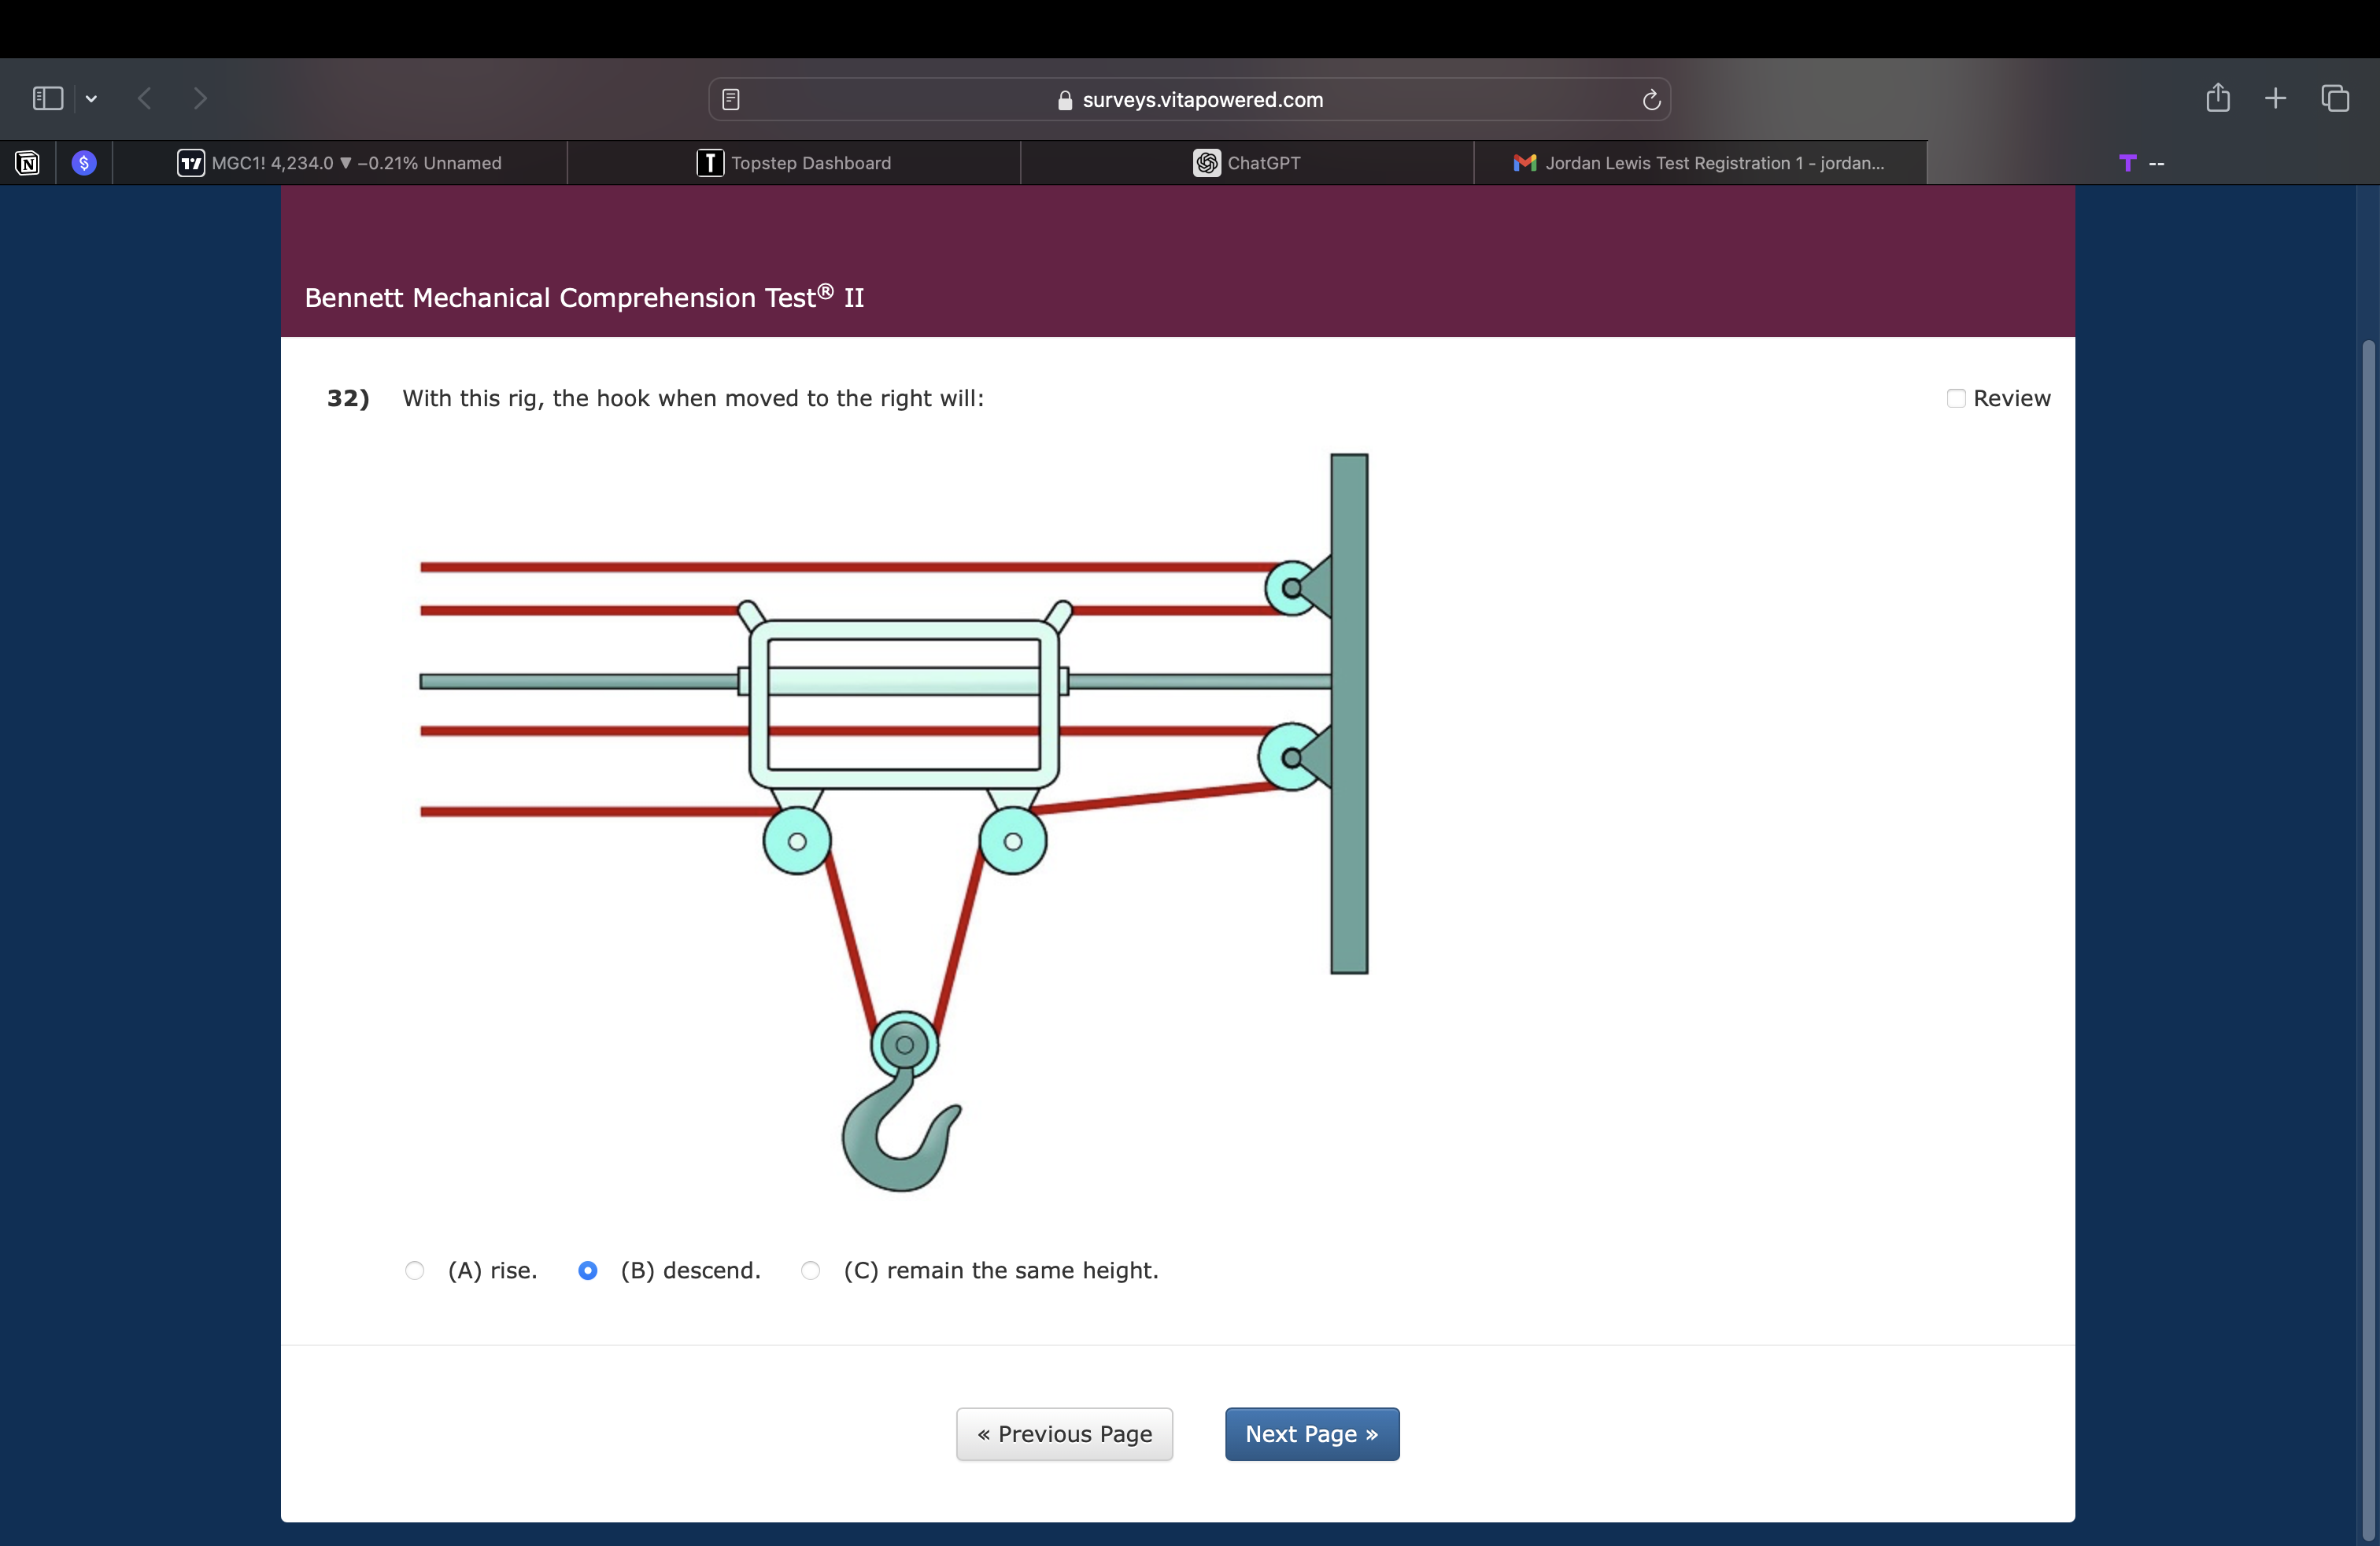Open a new tab with plus icon

[x=2275, y=98]
